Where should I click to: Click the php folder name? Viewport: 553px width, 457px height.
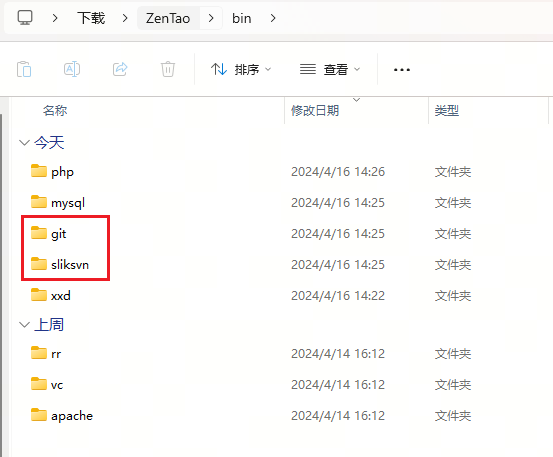pyautogui.click(x=62, y=172)
